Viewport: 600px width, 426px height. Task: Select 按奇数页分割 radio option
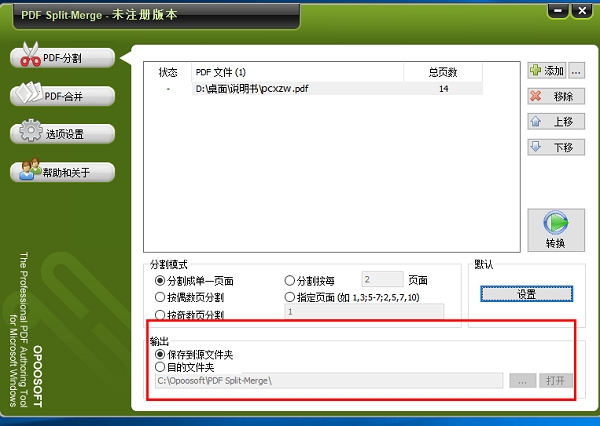[189, 315]
